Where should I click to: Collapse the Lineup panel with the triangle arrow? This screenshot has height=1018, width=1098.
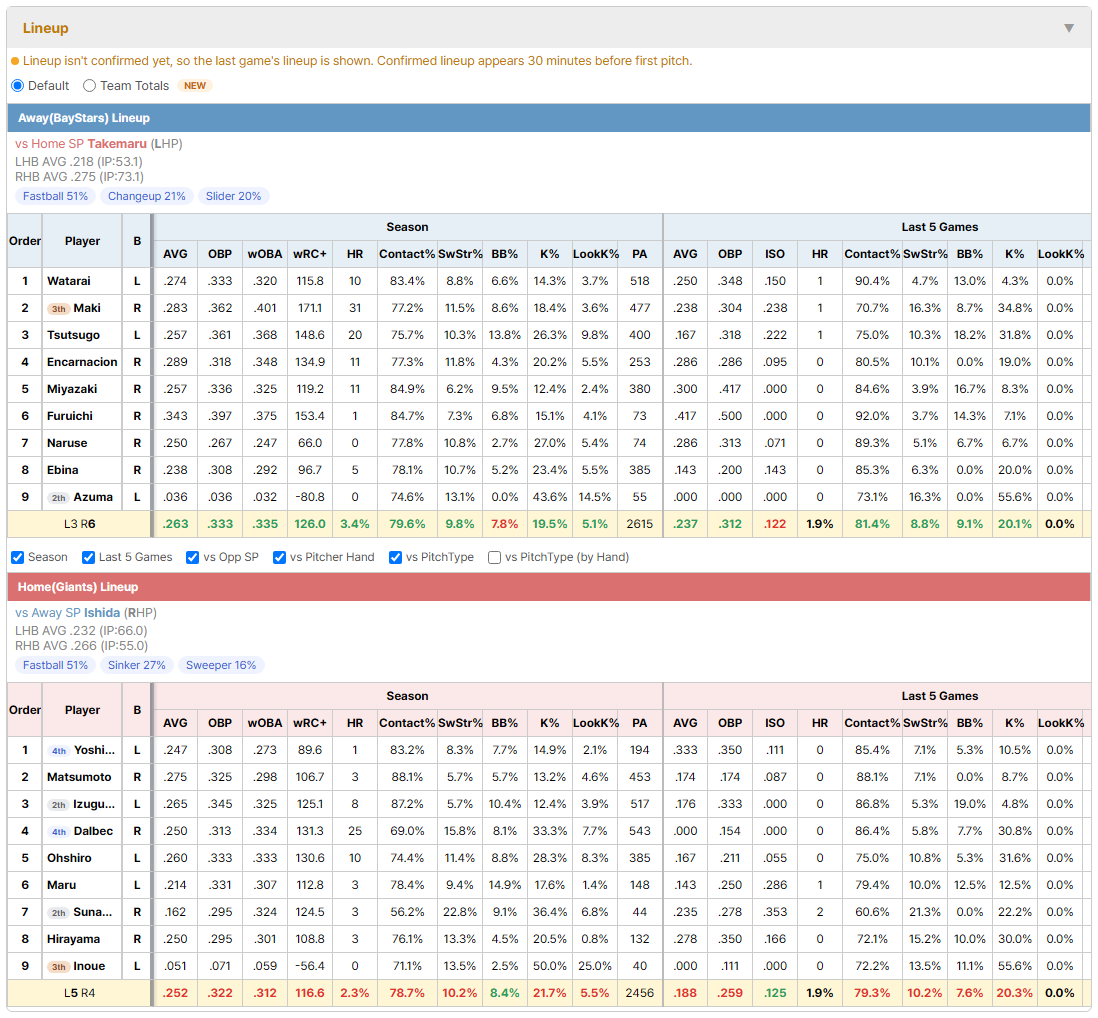[x=1069, y=28]
